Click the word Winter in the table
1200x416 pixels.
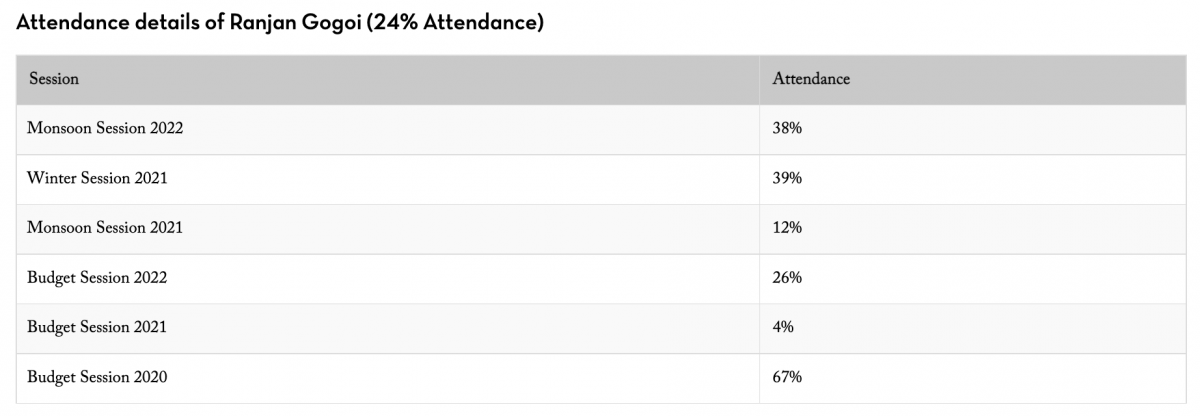click(x=50, y=179)
